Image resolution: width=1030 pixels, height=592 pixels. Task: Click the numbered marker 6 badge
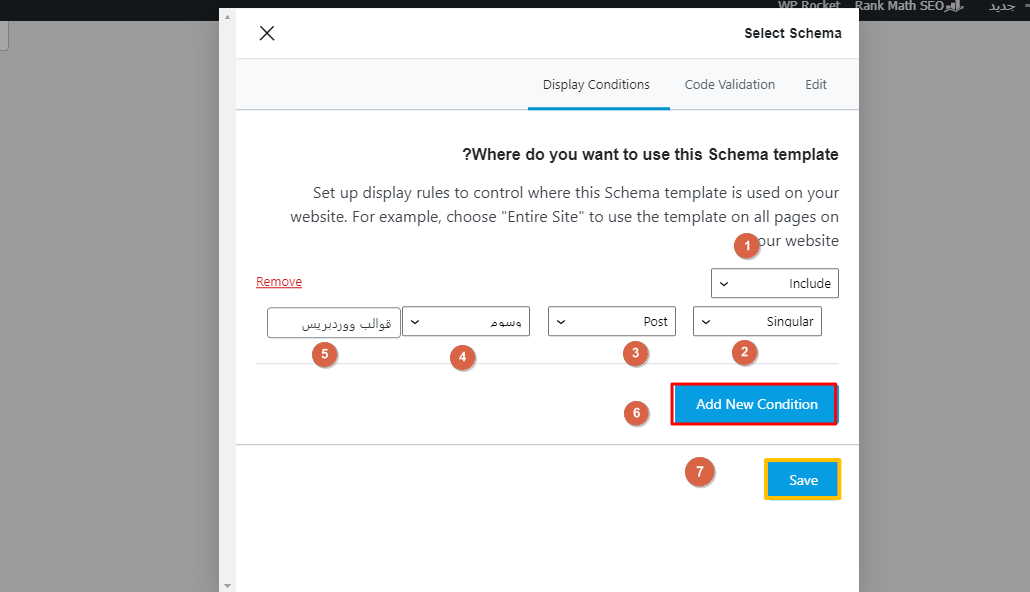pyautogui.click(x=638, y=412)
